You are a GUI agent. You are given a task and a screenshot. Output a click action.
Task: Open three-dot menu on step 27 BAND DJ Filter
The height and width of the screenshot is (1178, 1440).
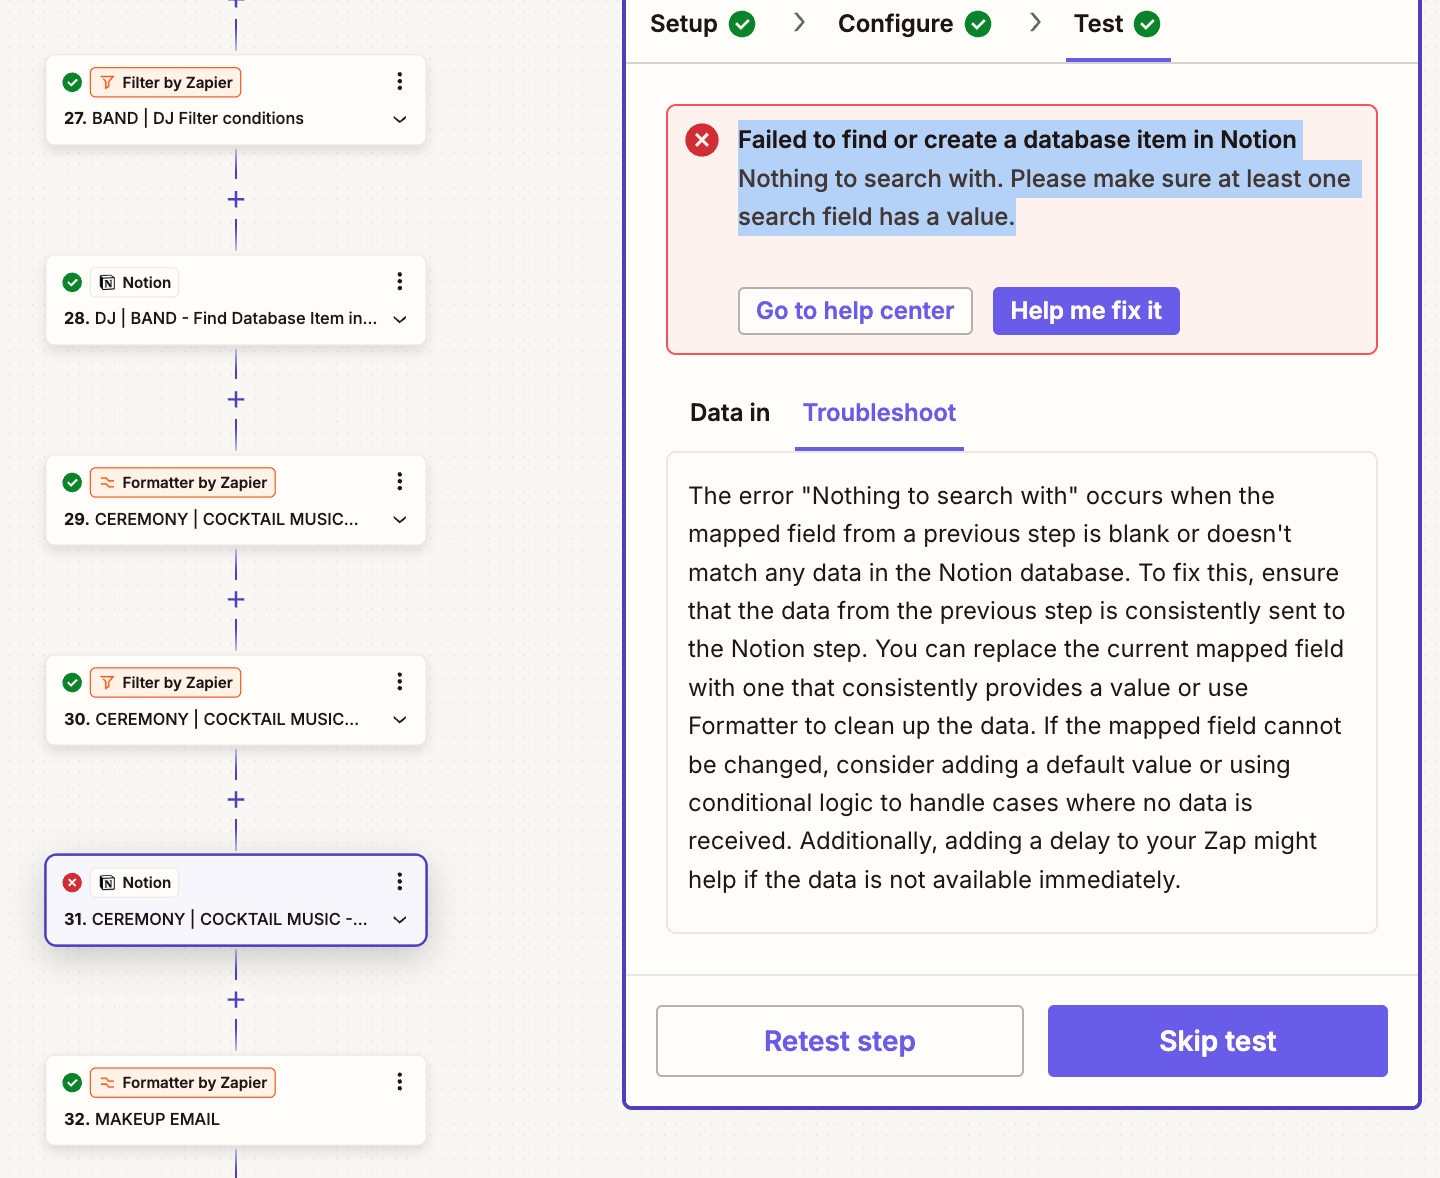[400, 82]
